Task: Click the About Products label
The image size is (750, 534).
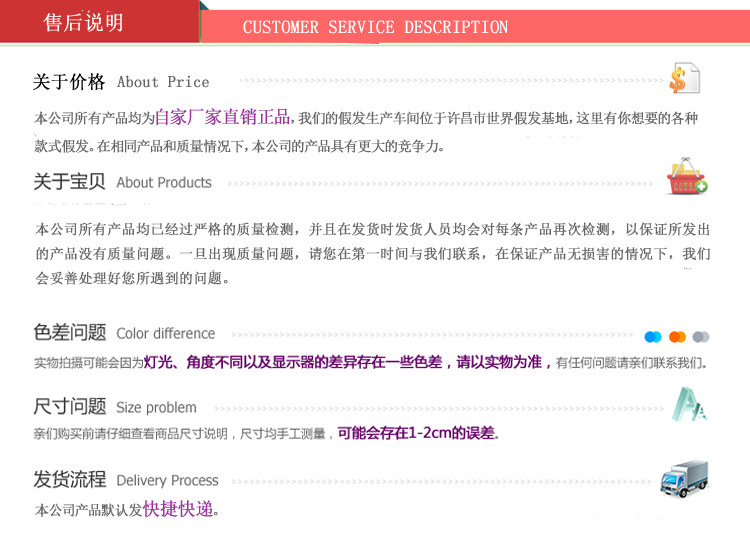Action: 164,182
